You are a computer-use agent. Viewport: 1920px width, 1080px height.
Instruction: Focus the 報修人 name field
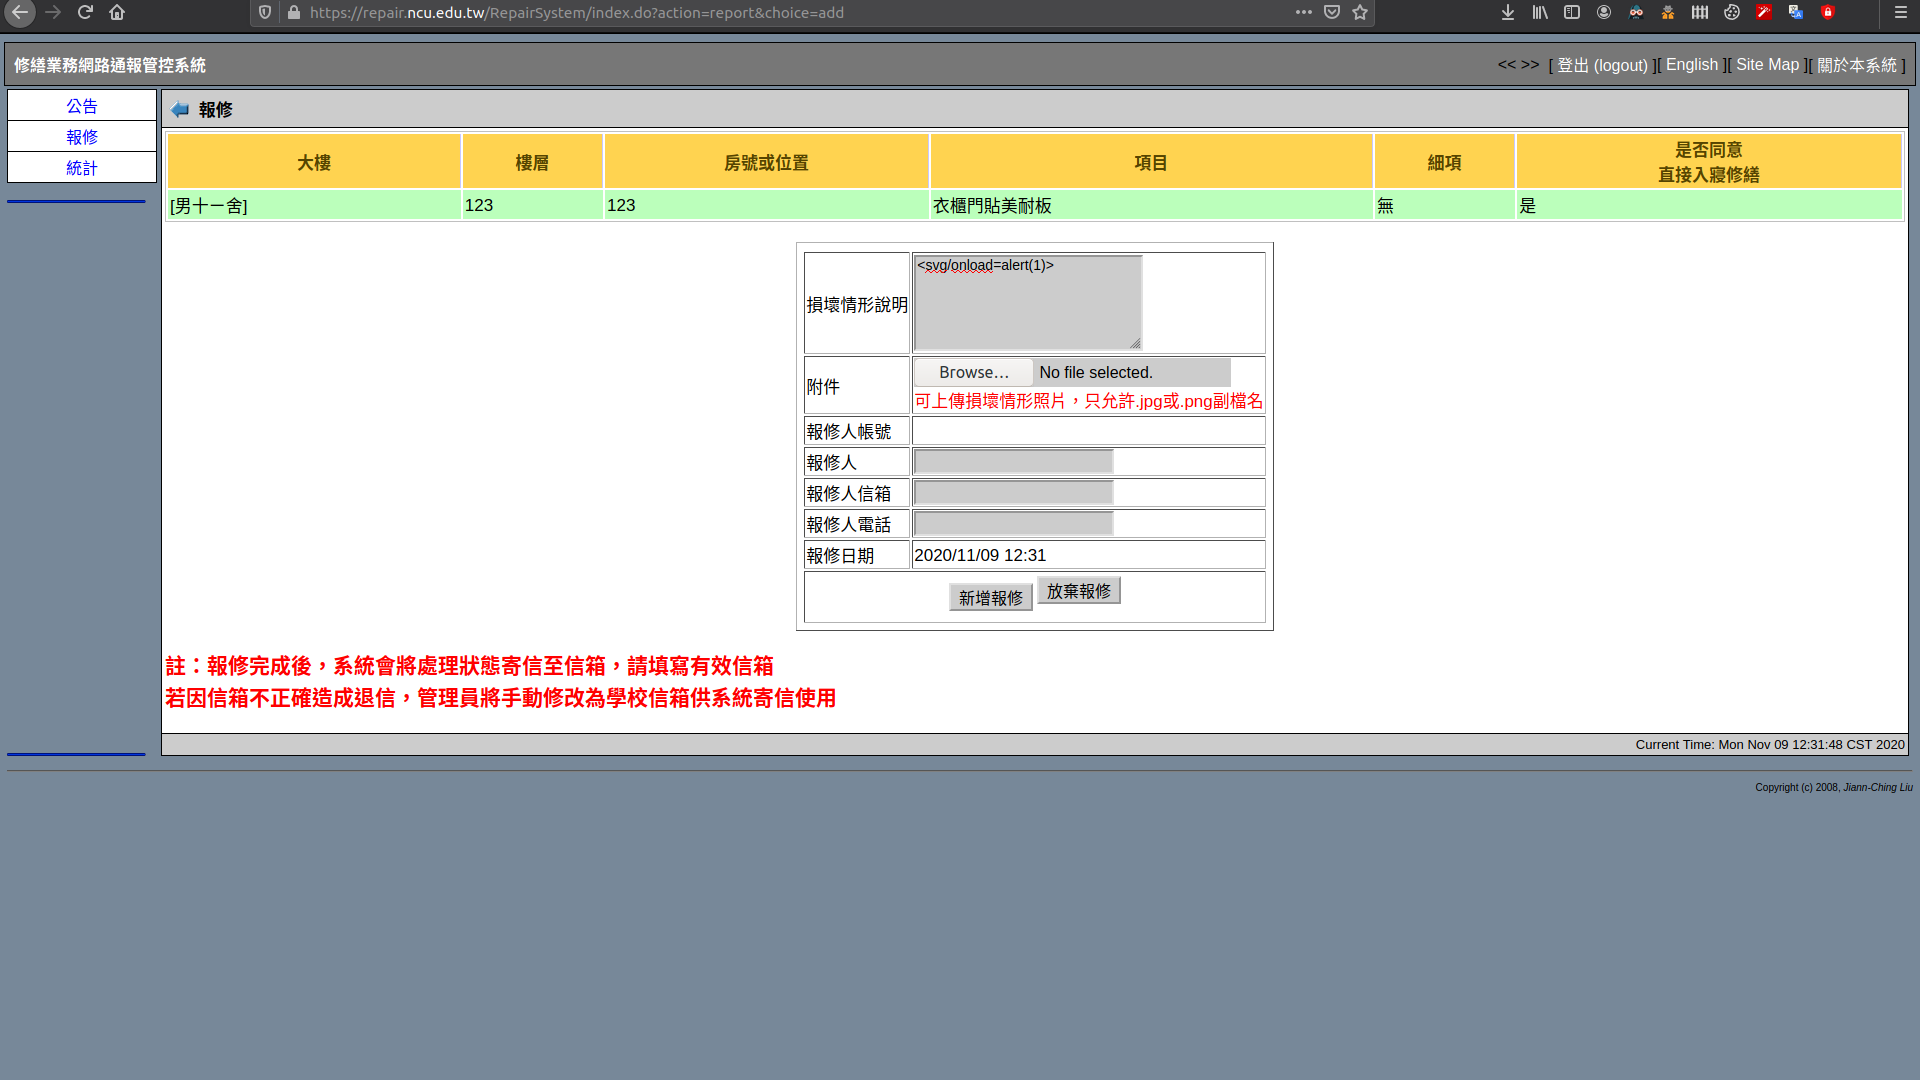[1013, 461]
